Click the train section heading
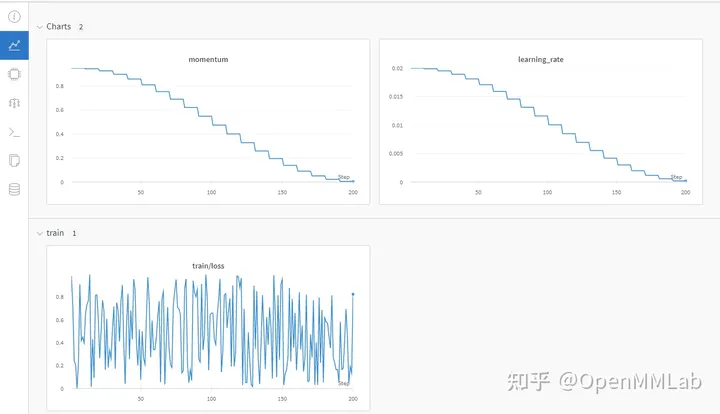Viewport: 720px width, 414px height. pos(55,233)
